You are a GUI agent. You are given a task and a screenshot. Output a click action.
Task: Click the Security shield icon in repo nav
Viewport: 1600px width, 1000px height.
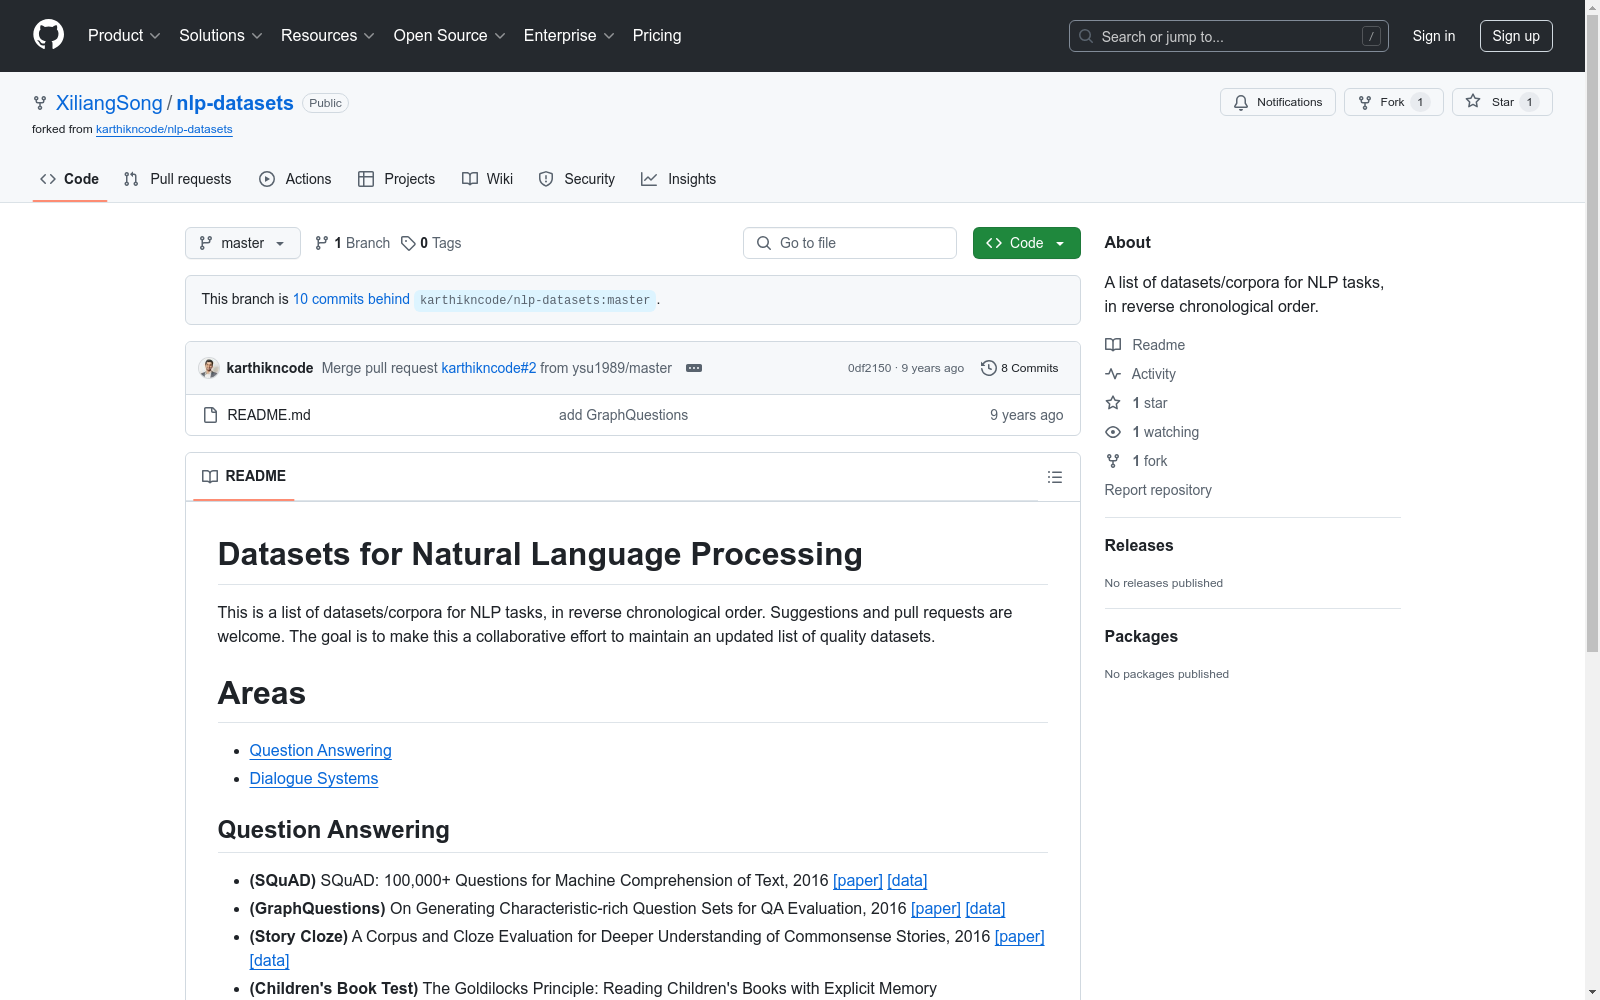pyautogui.click(x=546, y=179)
